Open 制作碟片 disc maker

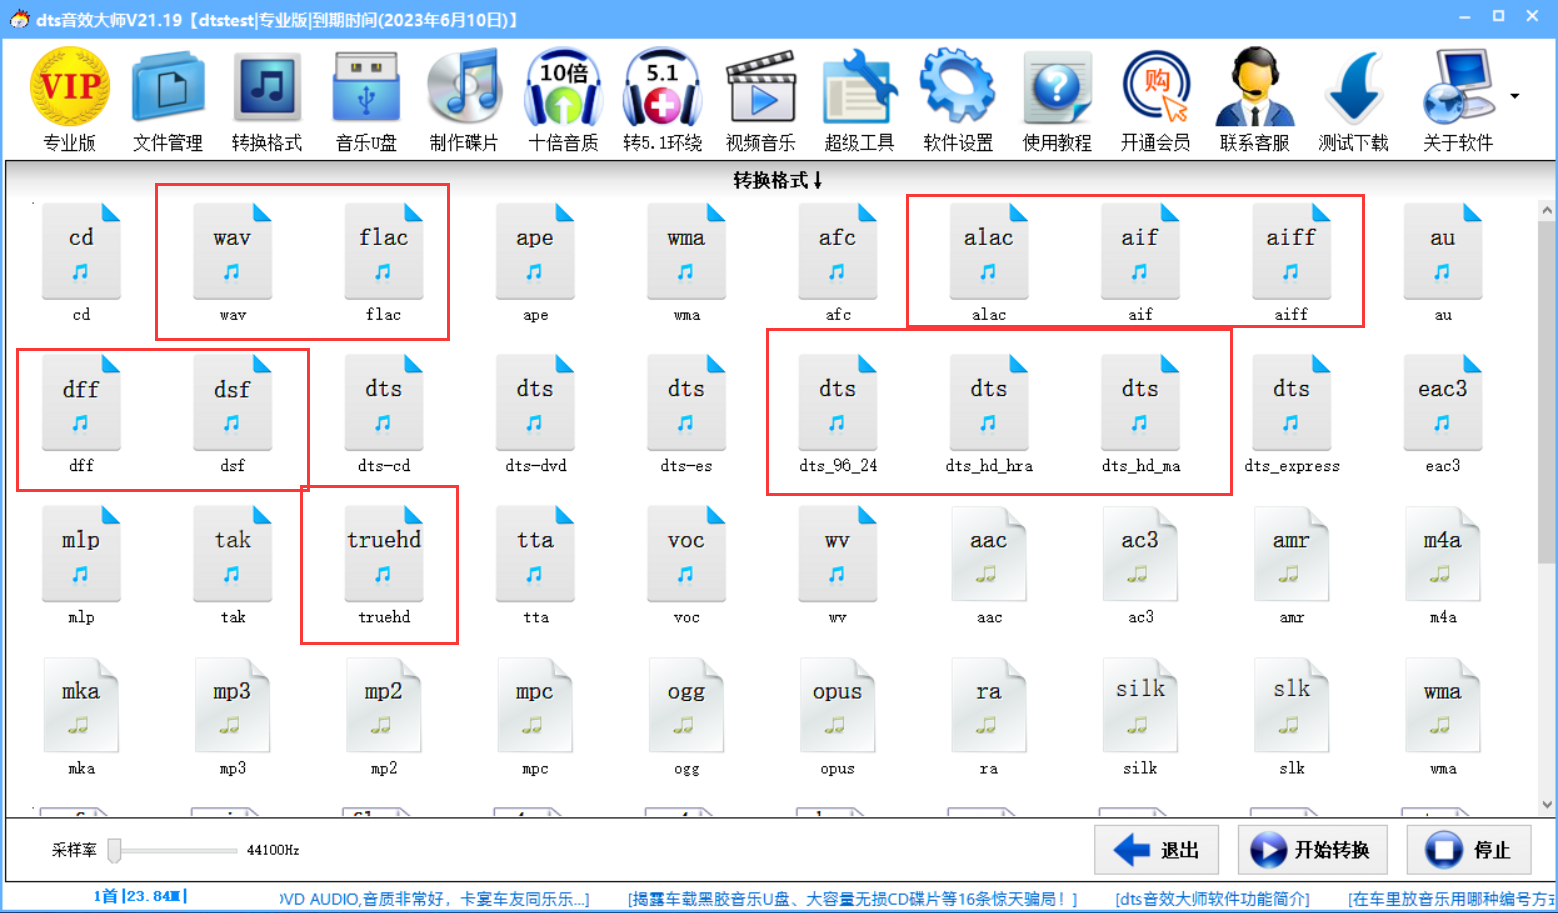click(x=464, y=100)
